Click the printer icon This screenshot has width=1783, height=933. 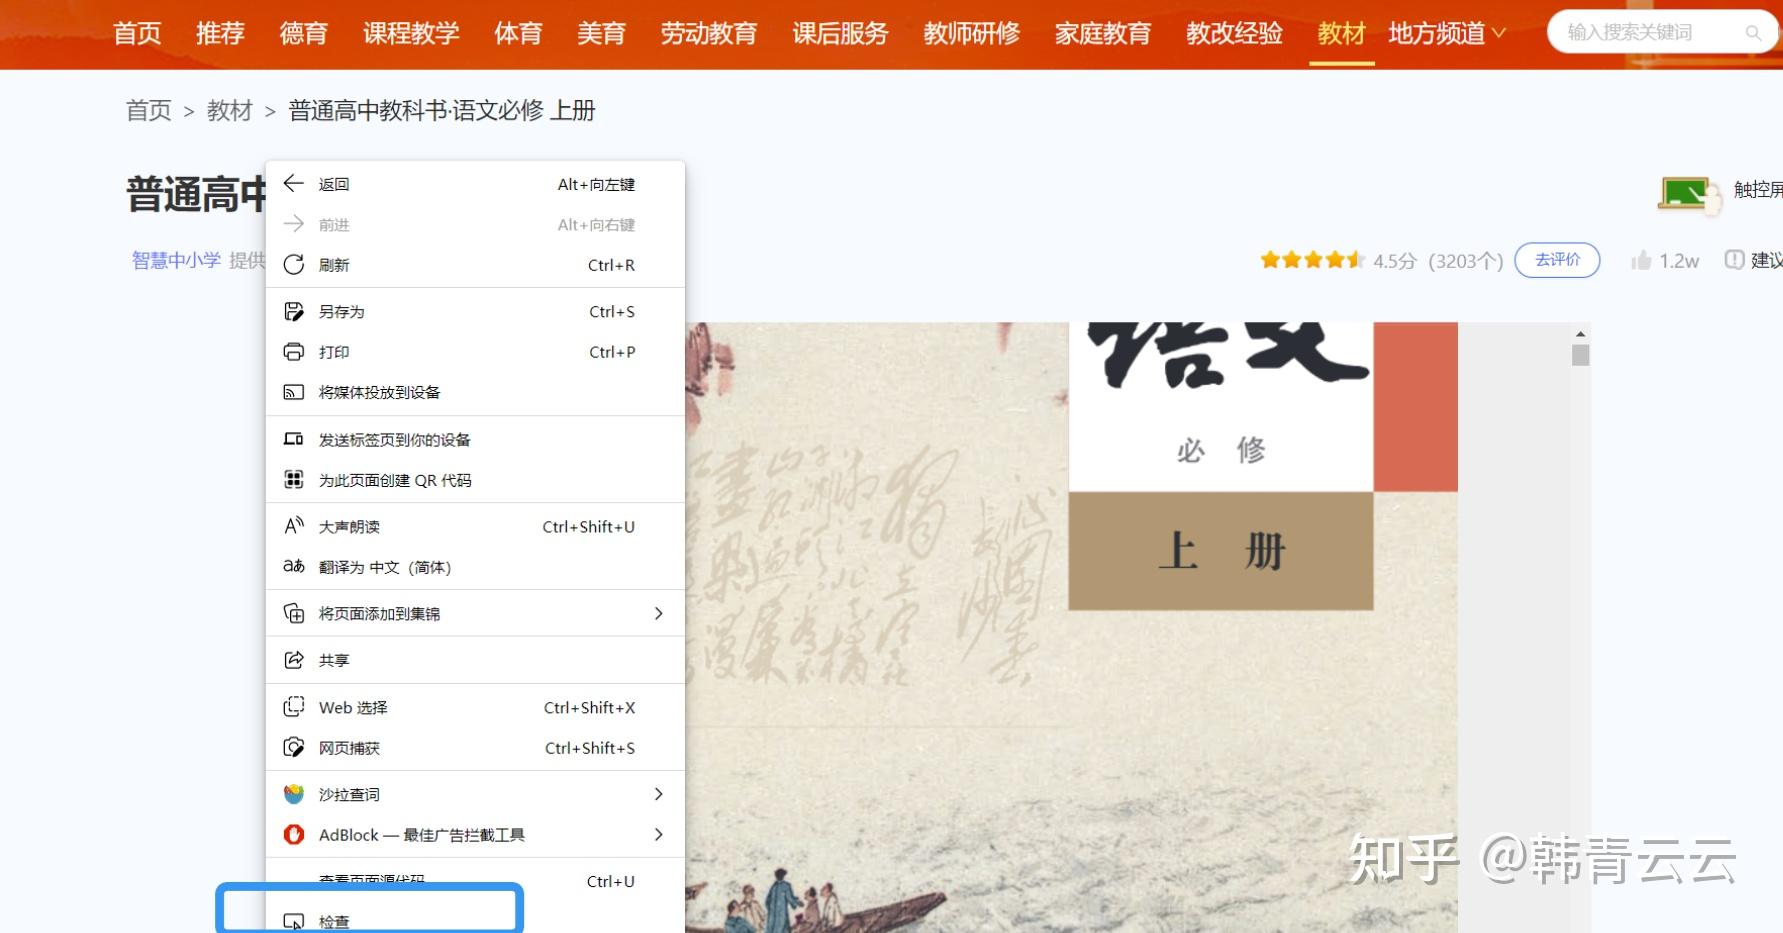tap(293, 351)
